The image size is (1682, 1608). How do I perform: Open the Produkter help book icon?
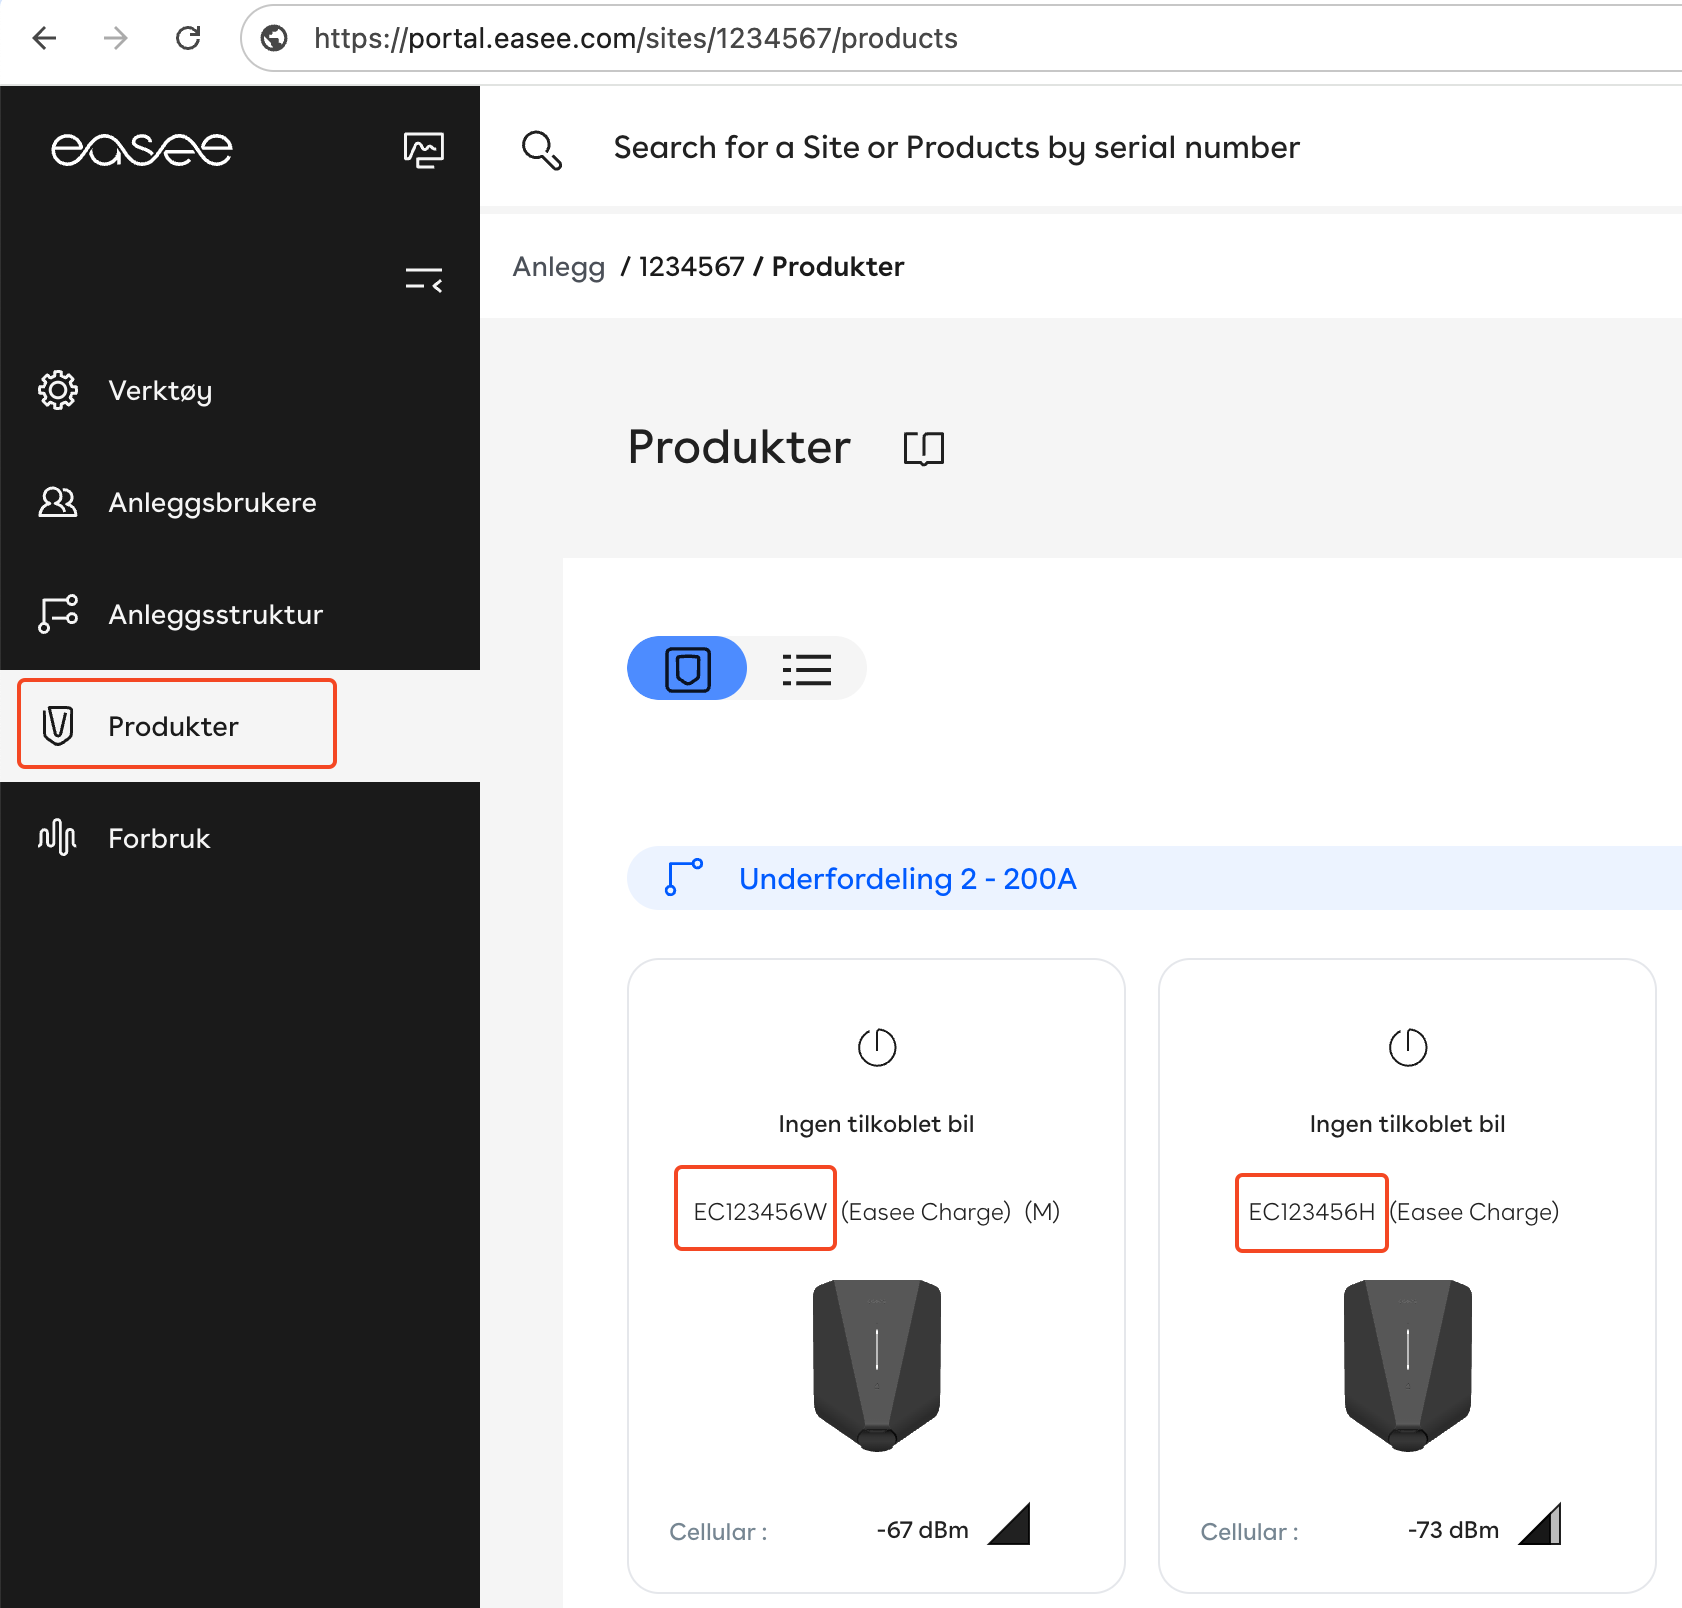924,448
